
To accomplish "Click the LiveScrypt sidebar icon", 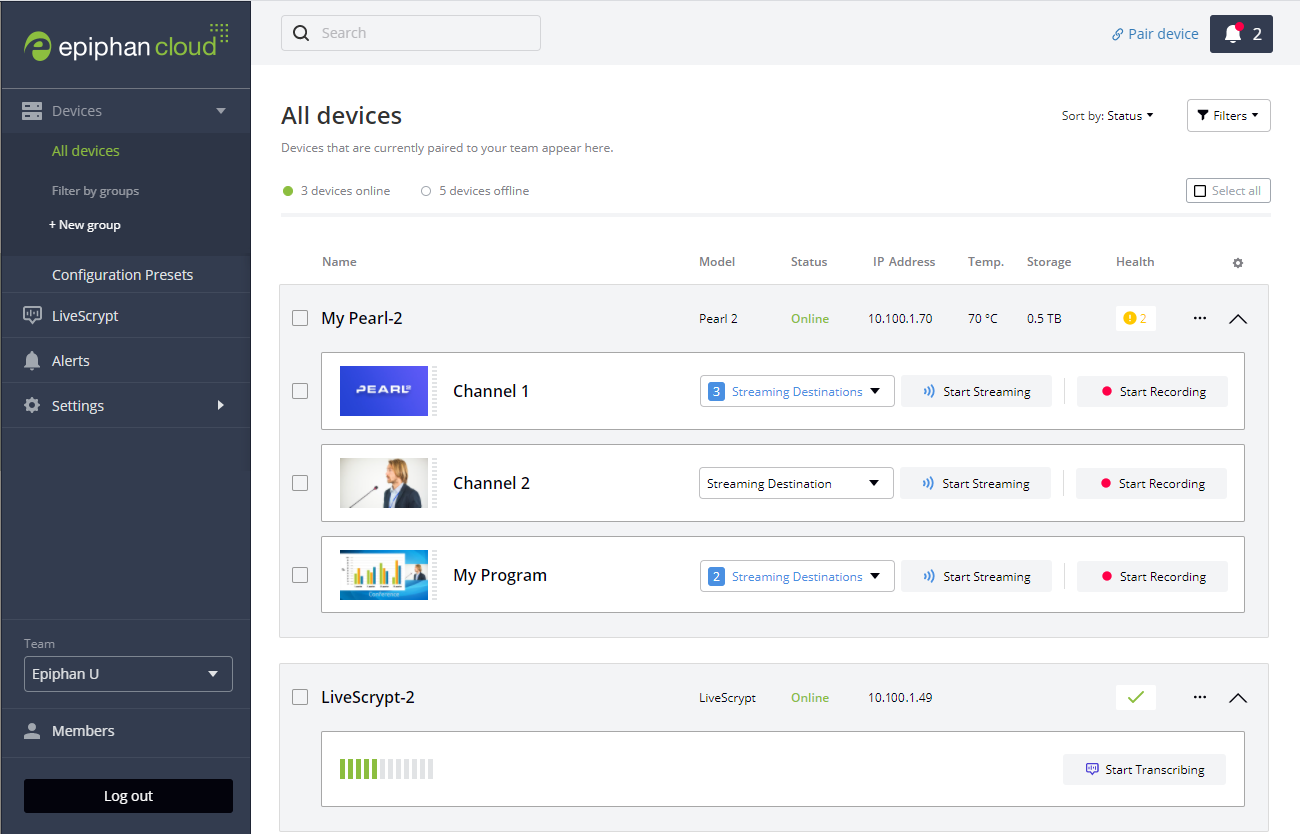I will click(32, 315).
